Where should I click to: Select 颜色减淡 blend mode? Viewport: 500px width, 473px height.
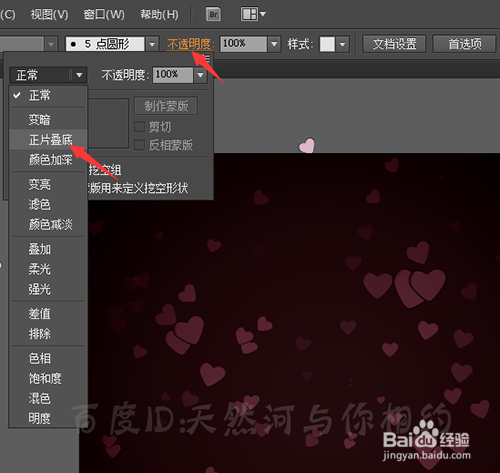(48, 225)
